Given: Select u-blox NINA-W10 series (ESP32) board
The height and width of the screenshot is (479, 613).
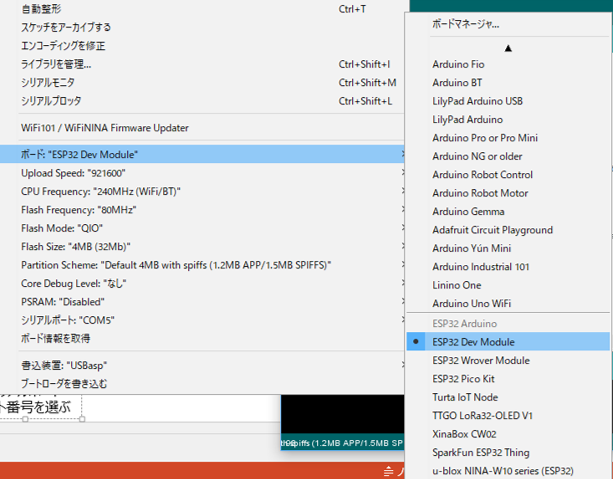Looking at the screenshot, I should 508,470.
